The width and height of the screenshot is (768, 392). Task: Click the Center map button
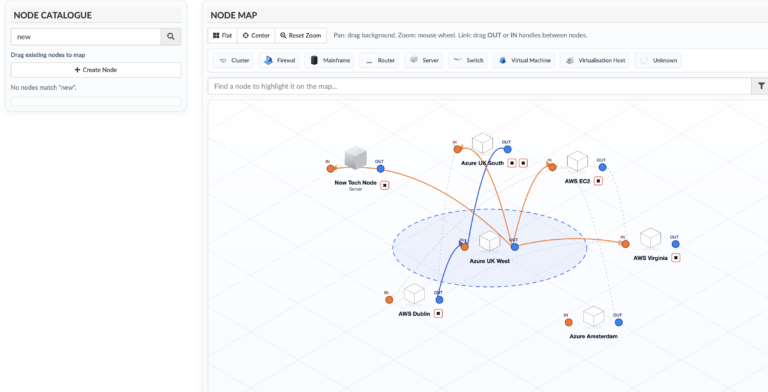256,35
